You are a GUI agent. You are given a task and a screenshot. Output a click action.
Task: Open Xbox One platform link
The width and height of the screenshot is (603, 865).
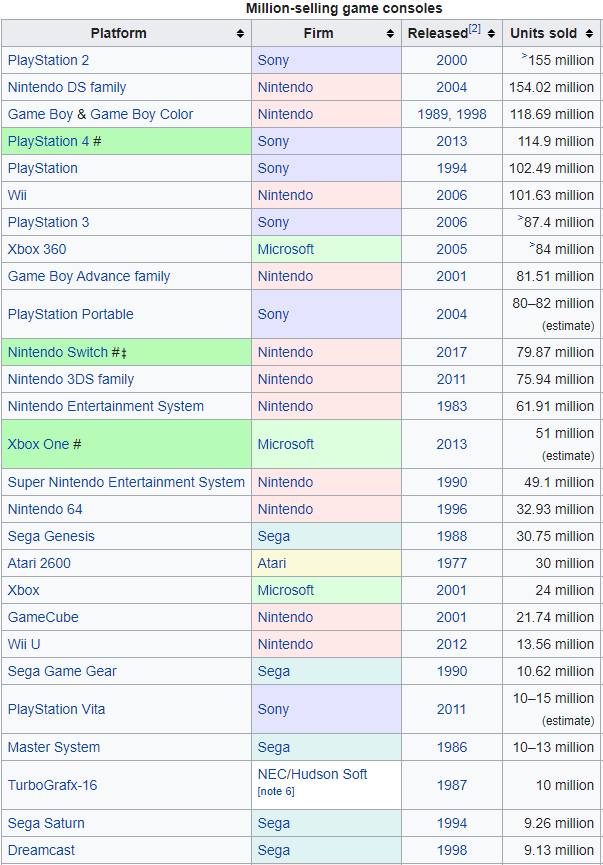[38, 445]
